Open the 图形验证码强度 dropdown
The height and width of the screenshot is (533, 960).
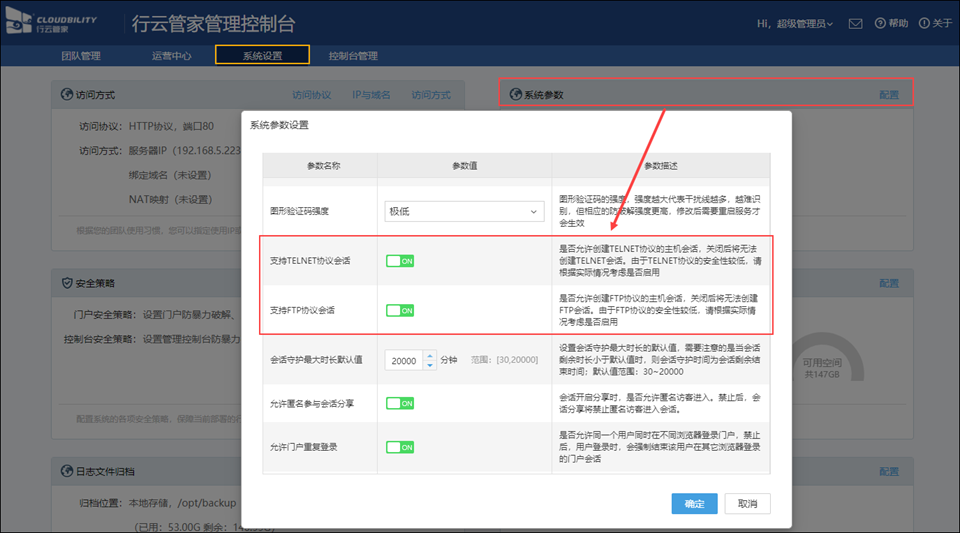pos(464,212)
